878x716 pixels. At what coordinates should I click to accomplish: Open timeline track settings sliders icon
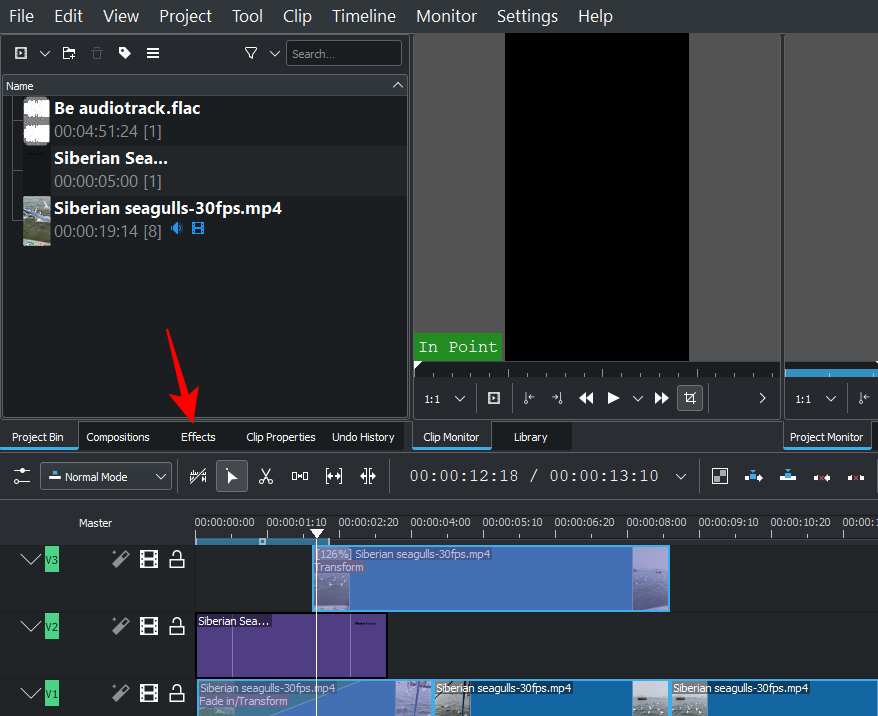(22, 476)
